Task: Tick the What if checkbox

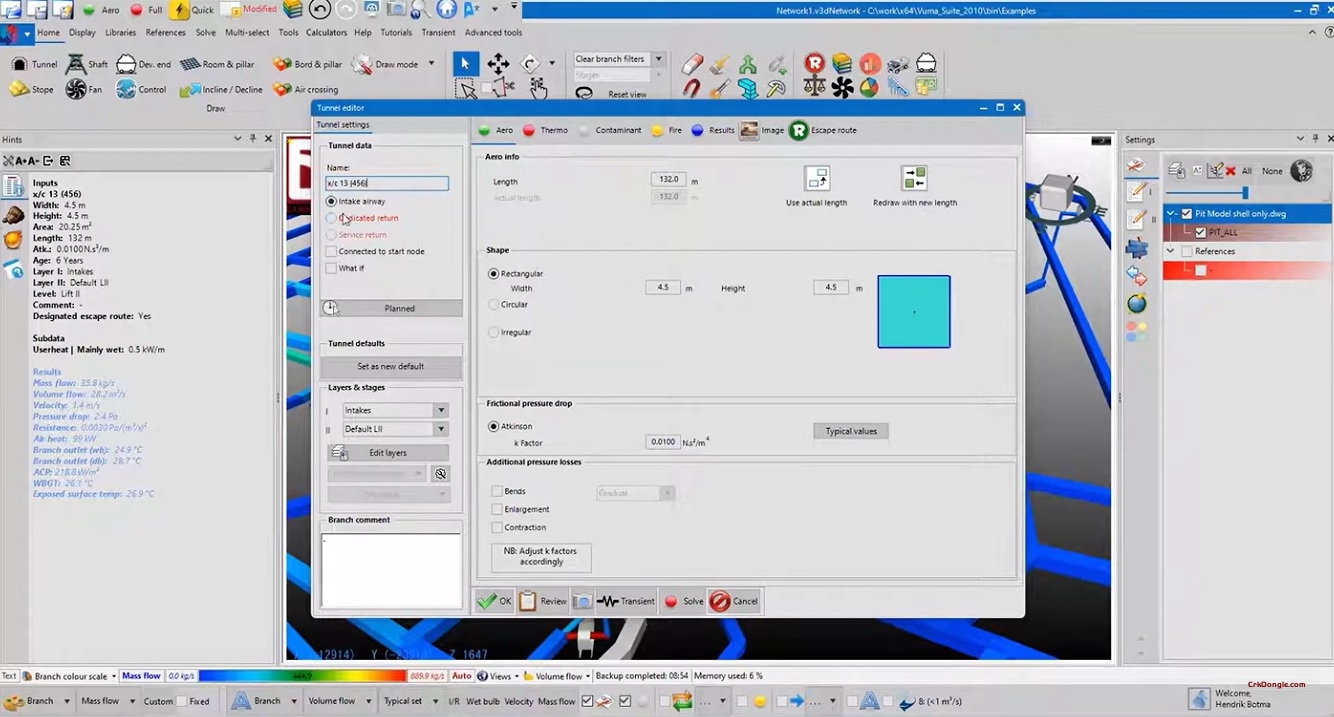Action: 331,268
